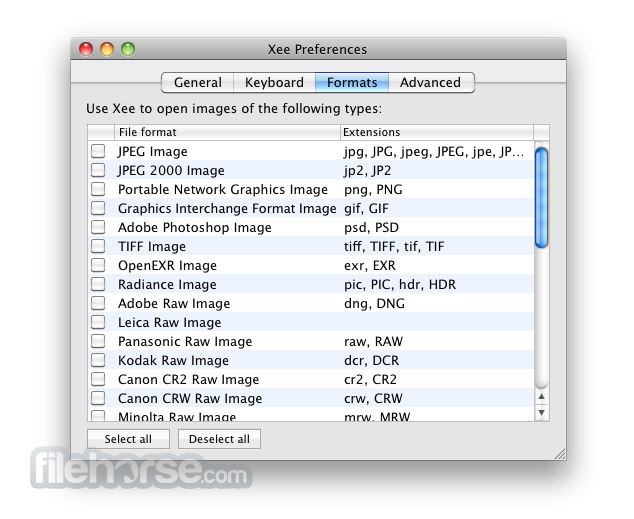Enable Adobe Raw Image checkbox

[x=98, y=303]
